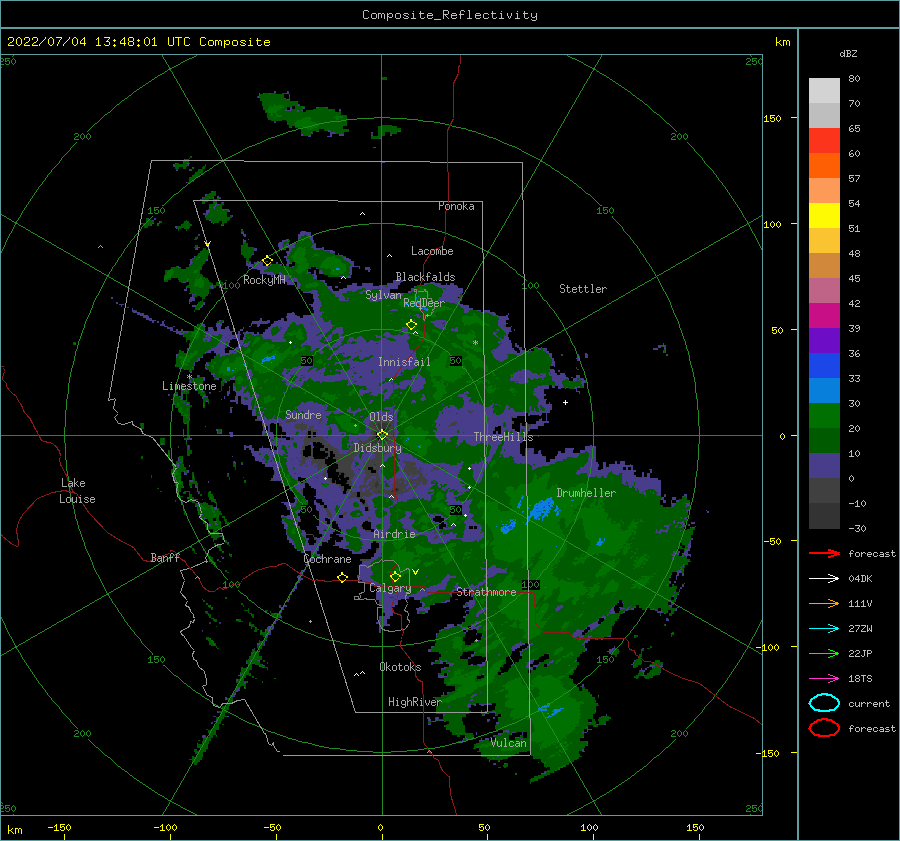
Task: Click the Okotoks city label
Action: click(400, 667)
